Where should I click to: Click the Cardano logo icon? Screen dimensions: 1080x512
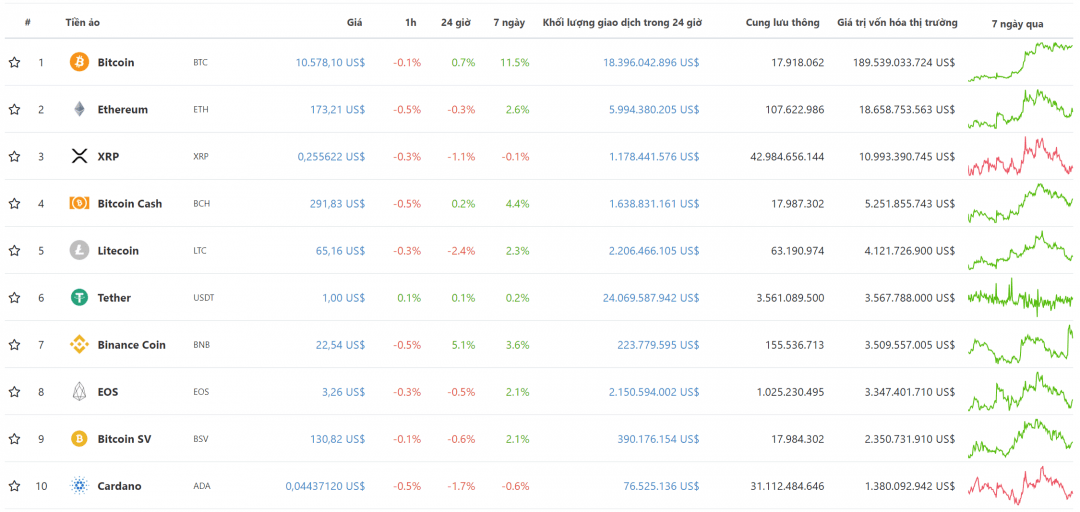[x=79, y=486]
